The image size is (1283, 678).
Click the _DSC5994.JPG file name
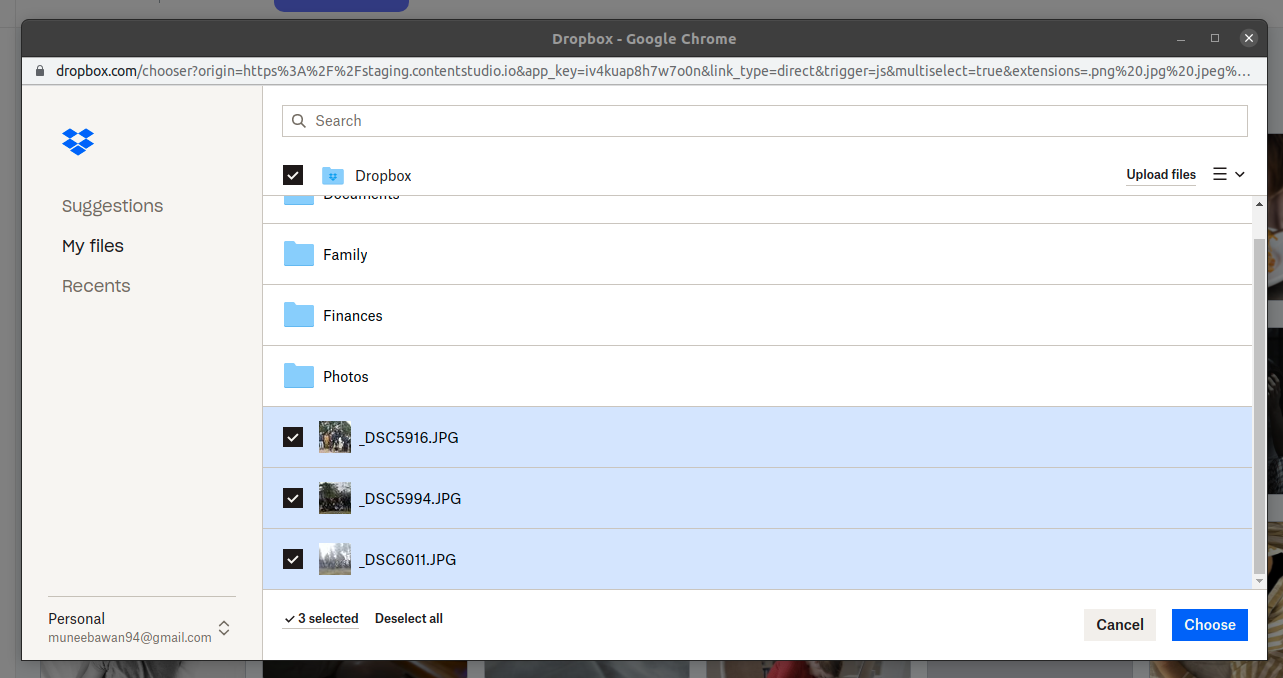click(x=410, y=499)
